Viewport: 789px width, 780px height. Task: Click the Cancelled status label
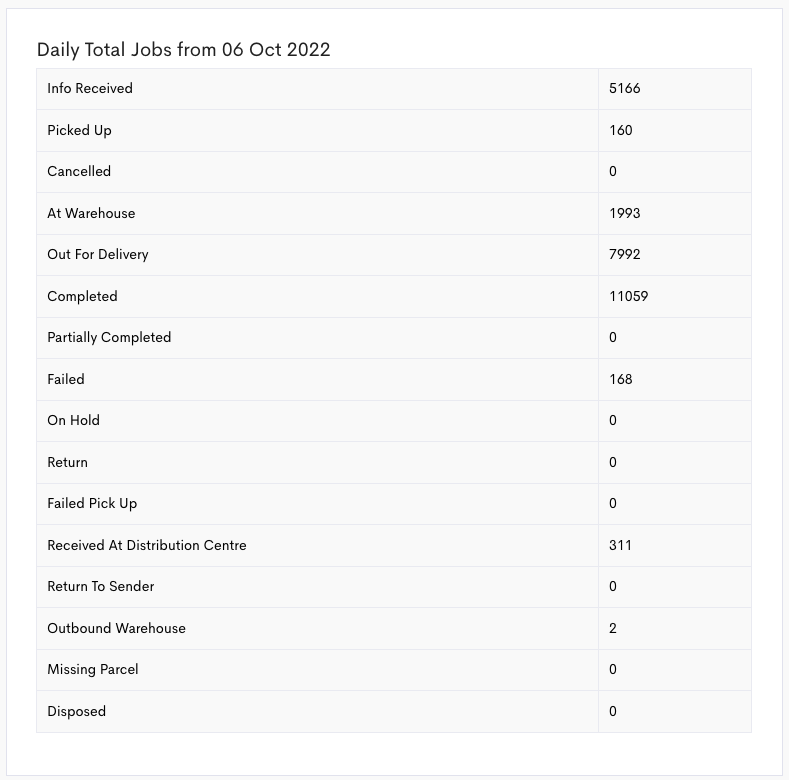pyautogui.click(x=79, y=171)
